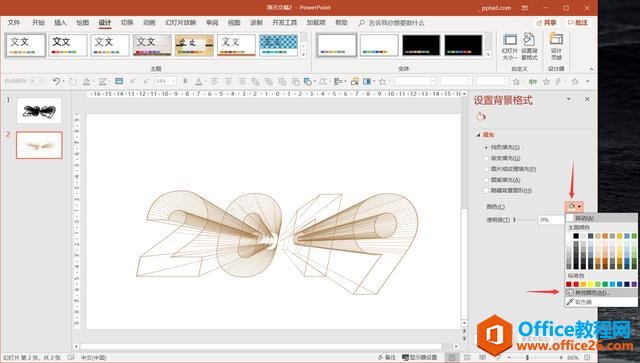
Task: Collapse the ribbon with the chevron arrow
Action: (x=591, y=69)
